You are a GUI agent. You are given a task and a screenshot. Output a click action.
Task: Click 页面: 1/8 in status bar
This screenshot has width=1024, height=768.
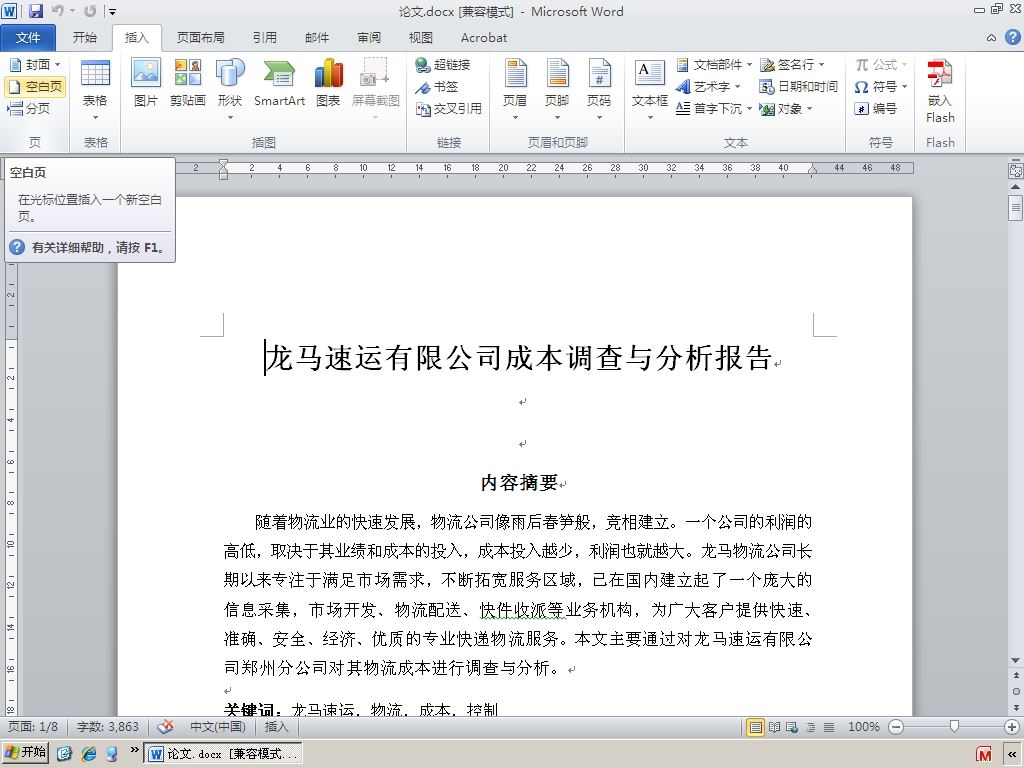click(33, 727)
